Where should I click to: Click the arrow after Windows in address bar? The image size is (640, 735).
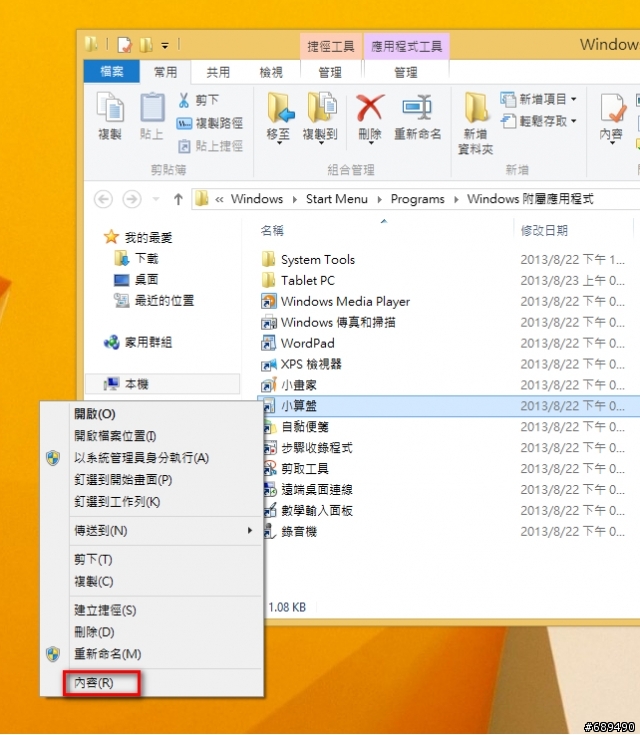coord(294,200)
